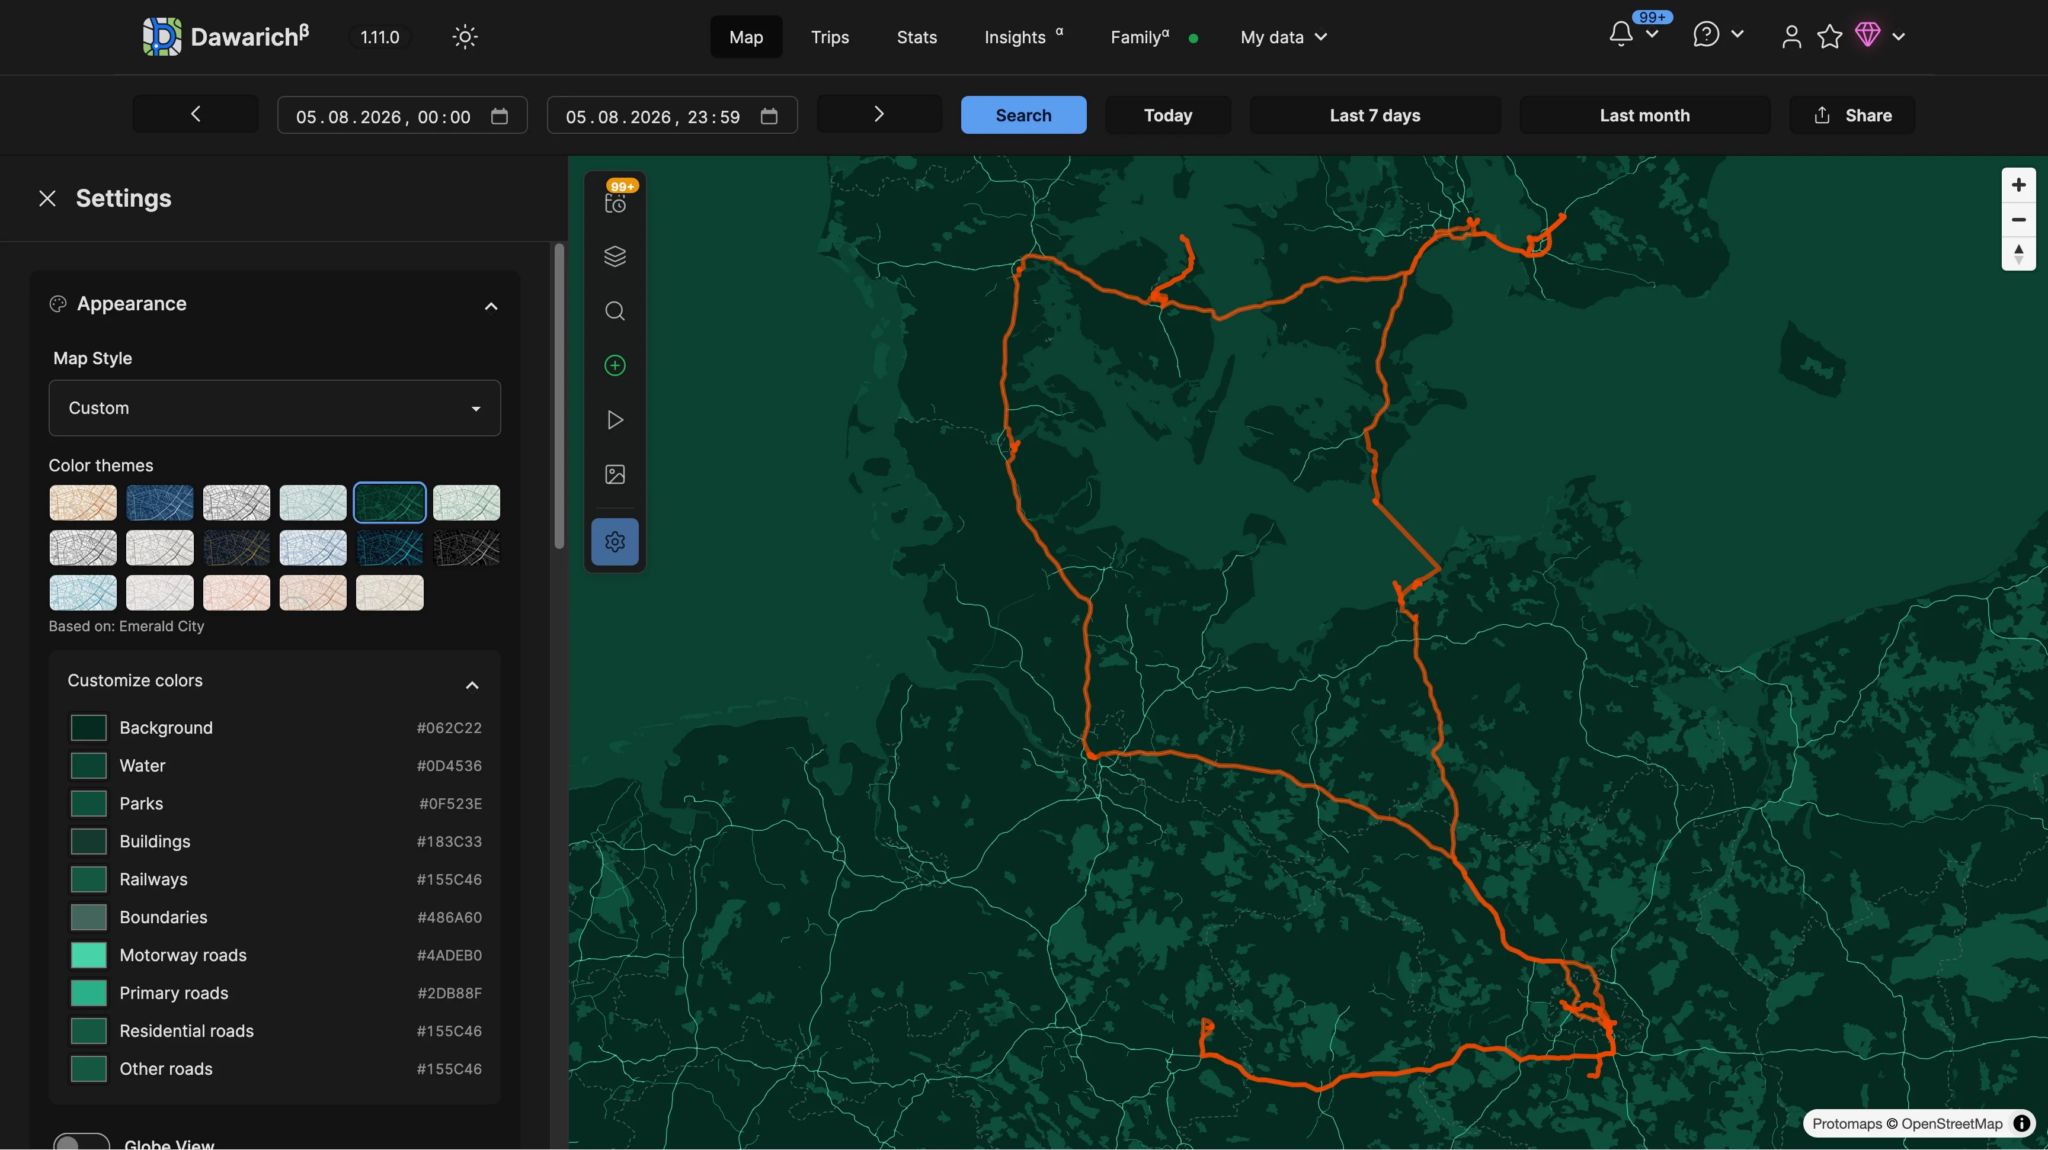Open the help question-mark menu
This screenshot has height=1150, width=2048.
(x=1706, y=35)
